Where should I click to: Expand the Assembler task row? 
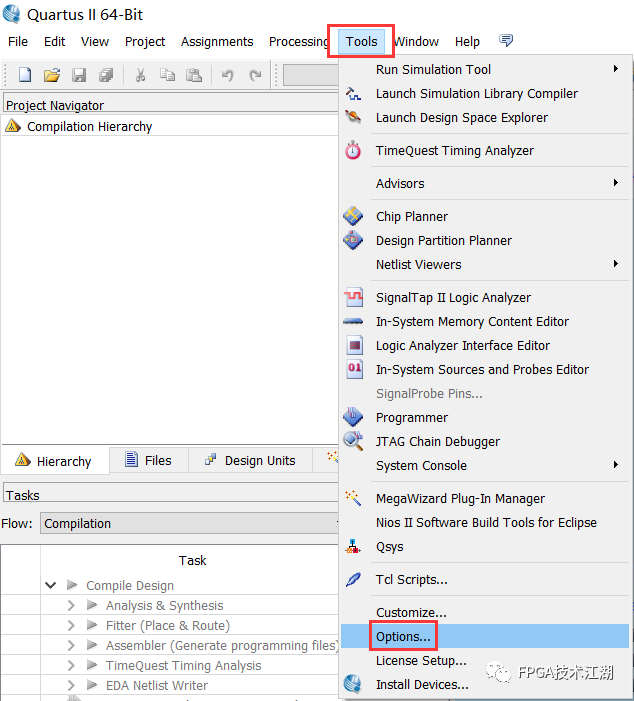[x=71, y=645]
